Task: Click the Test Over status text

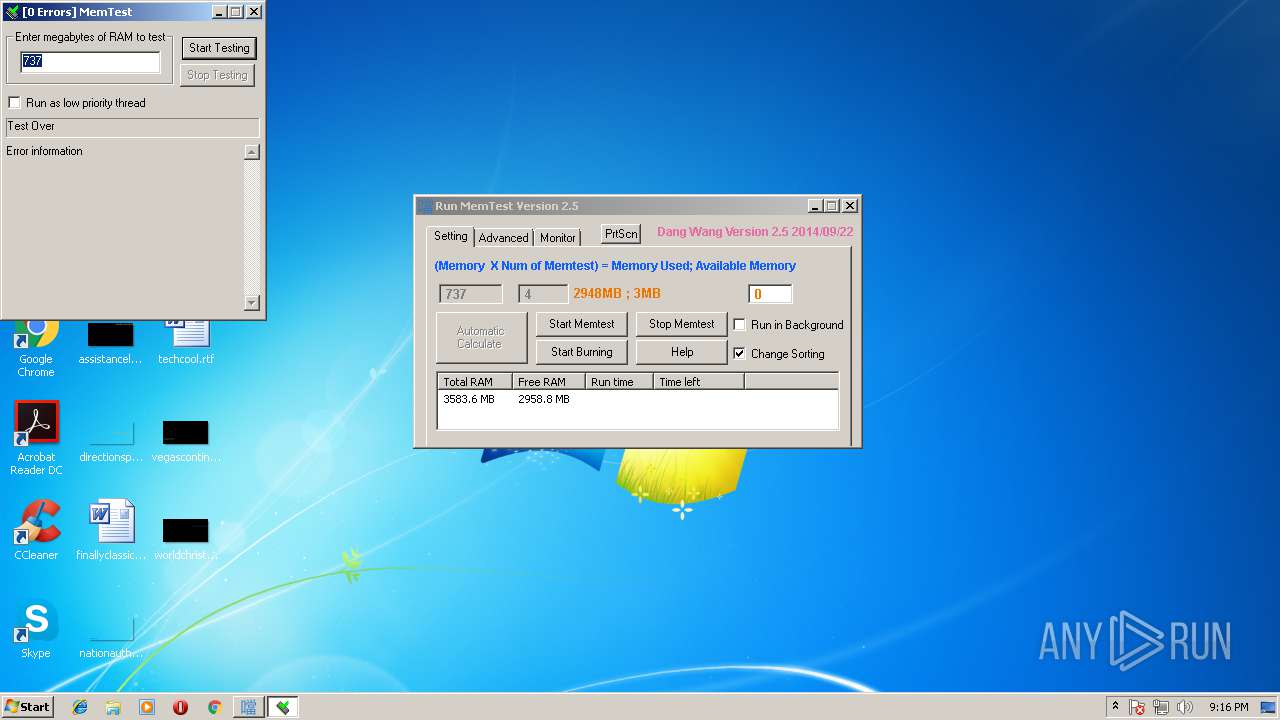Action: point(31,126)
